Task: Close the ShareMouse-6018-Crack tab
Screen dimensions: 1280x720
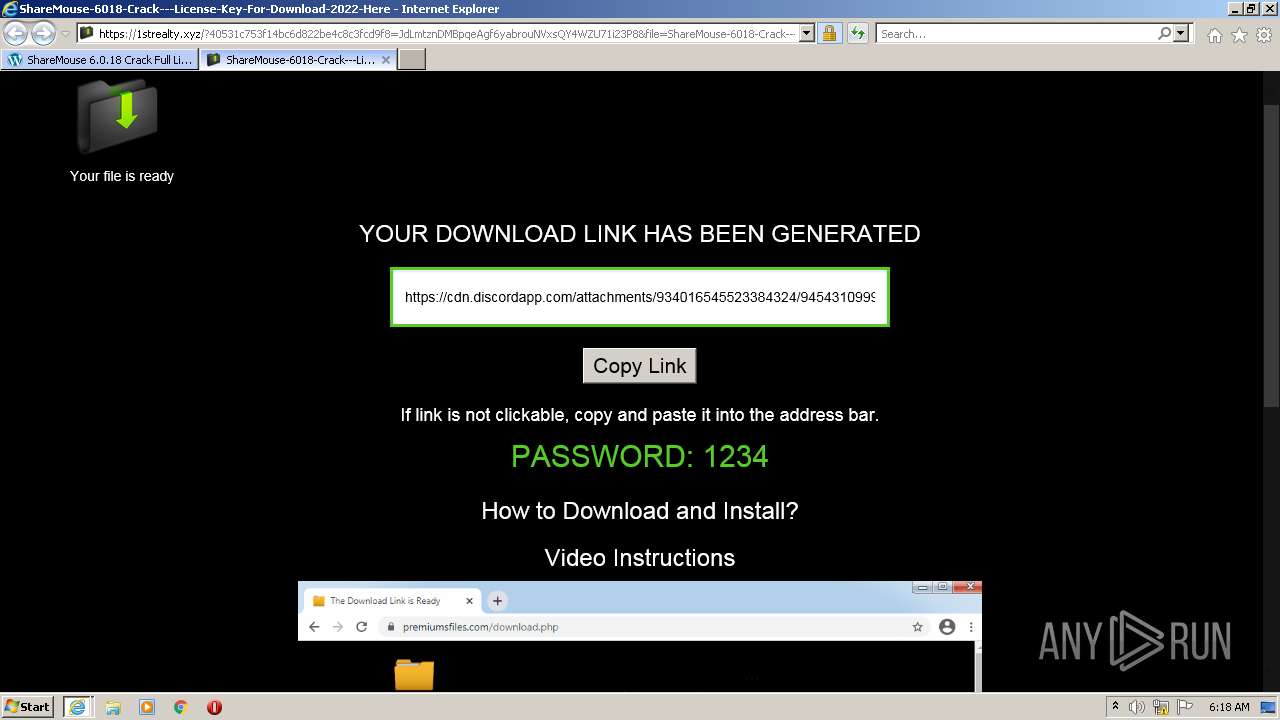Action: tap(386, 60)
